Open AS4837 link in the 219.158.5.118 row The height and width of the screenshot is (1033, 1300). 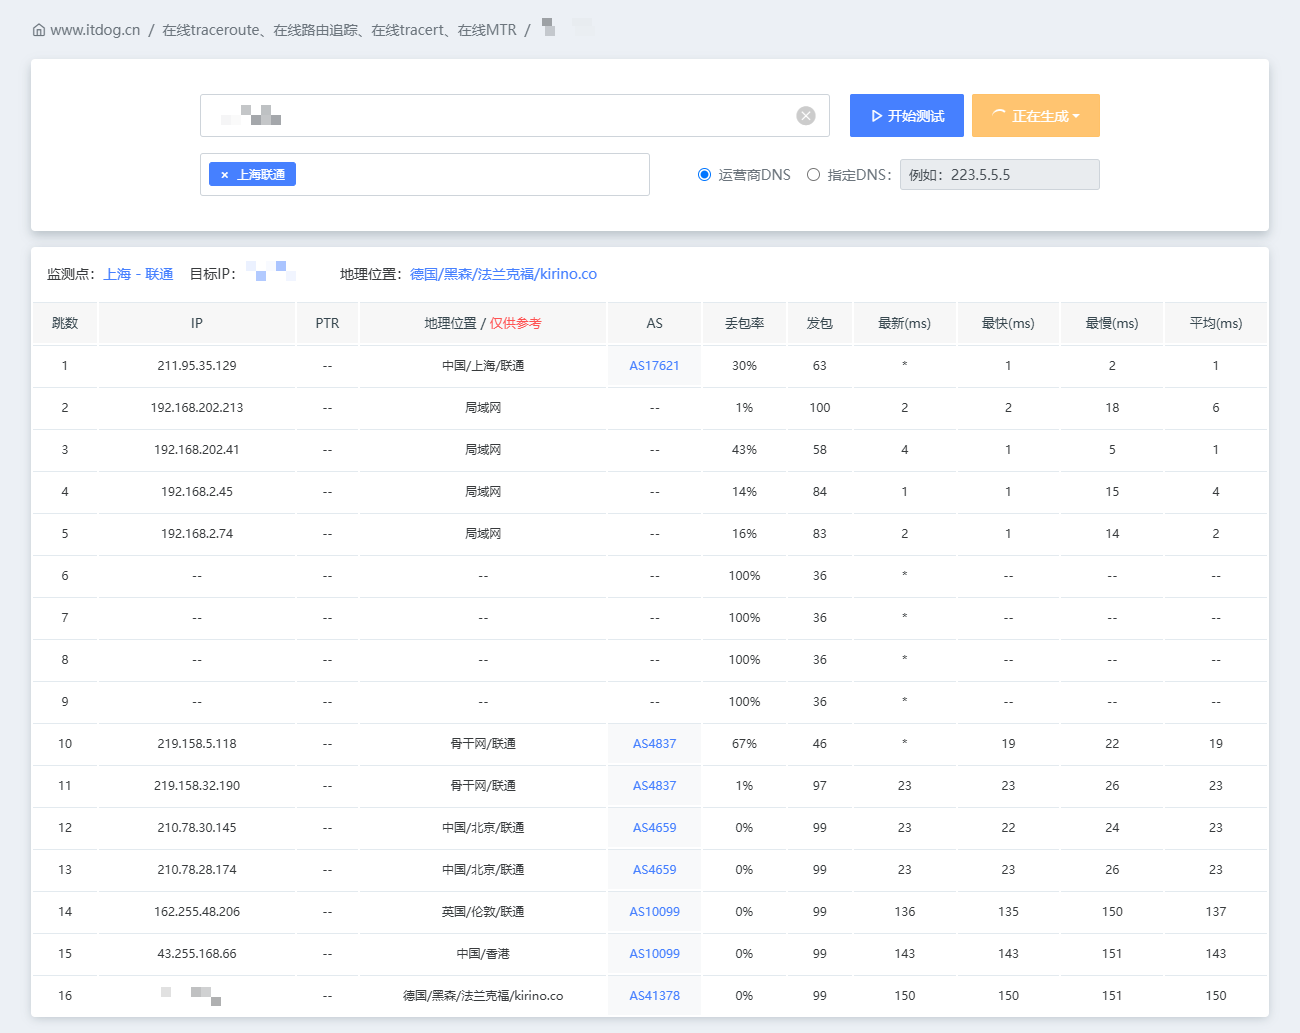tap(654, 744)
